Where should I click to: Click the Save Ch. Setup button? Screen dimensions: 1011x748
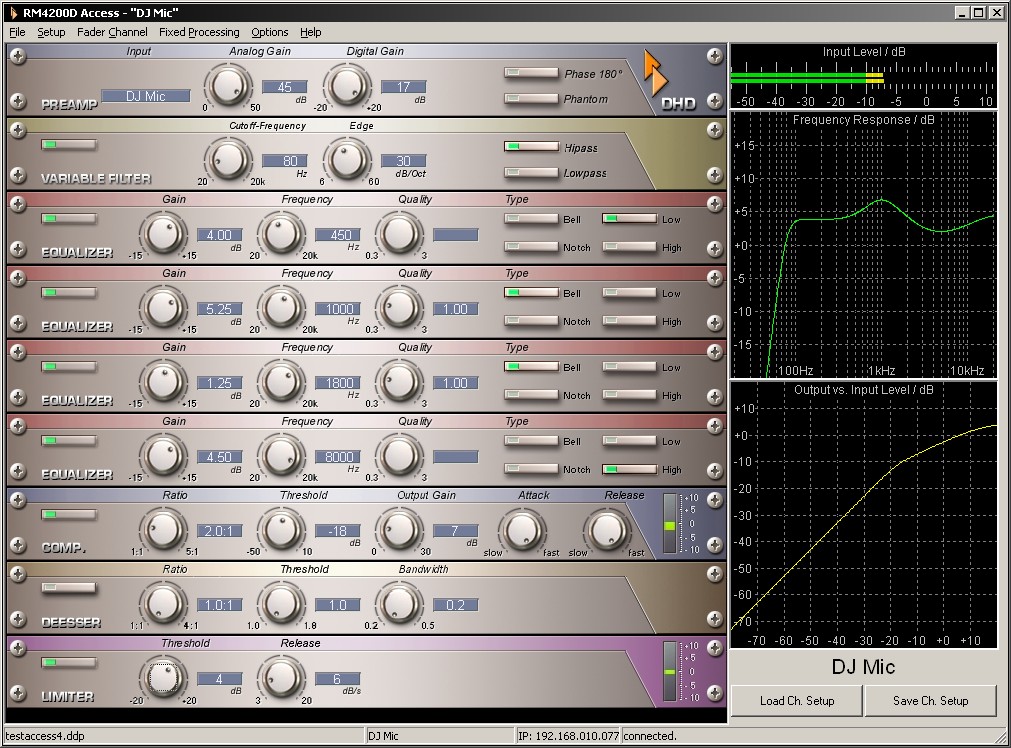pyautogui.click(x=930, y=701)
